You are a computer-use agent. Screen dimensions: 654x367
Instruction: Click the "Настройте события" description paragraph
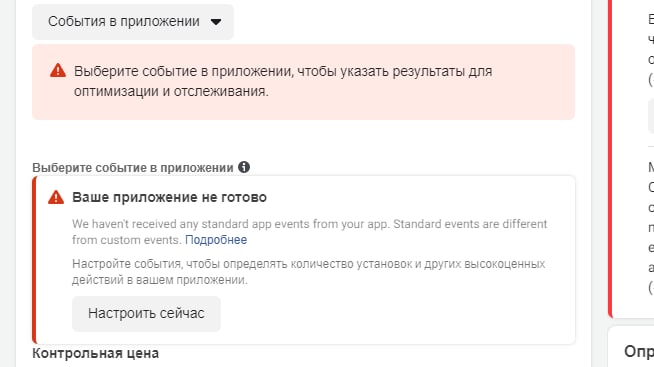pos(309,272)
